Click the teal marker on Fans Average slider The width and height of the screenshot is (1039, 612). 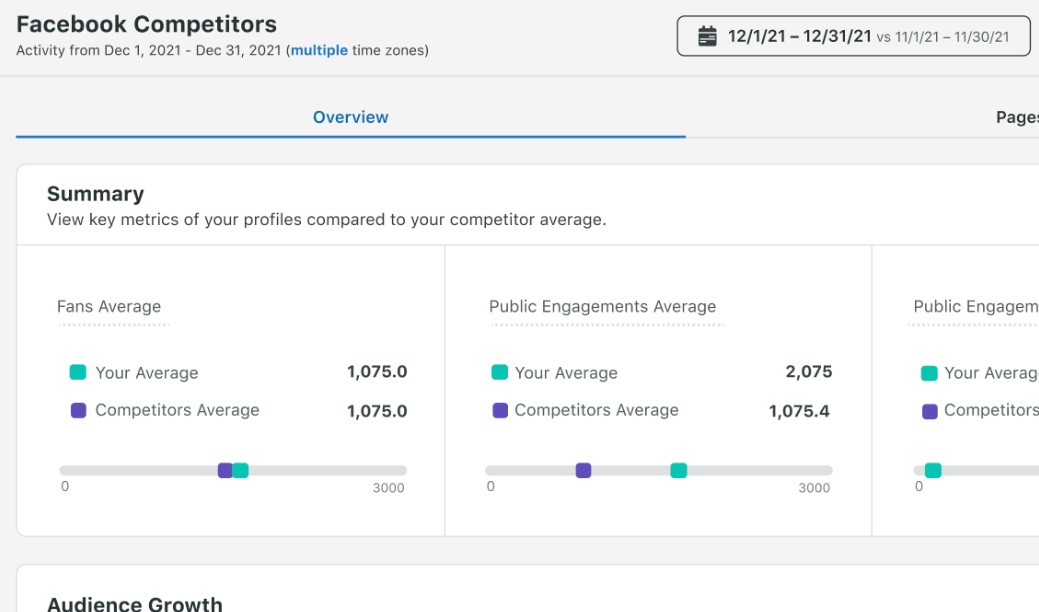(x=241, y=470)
